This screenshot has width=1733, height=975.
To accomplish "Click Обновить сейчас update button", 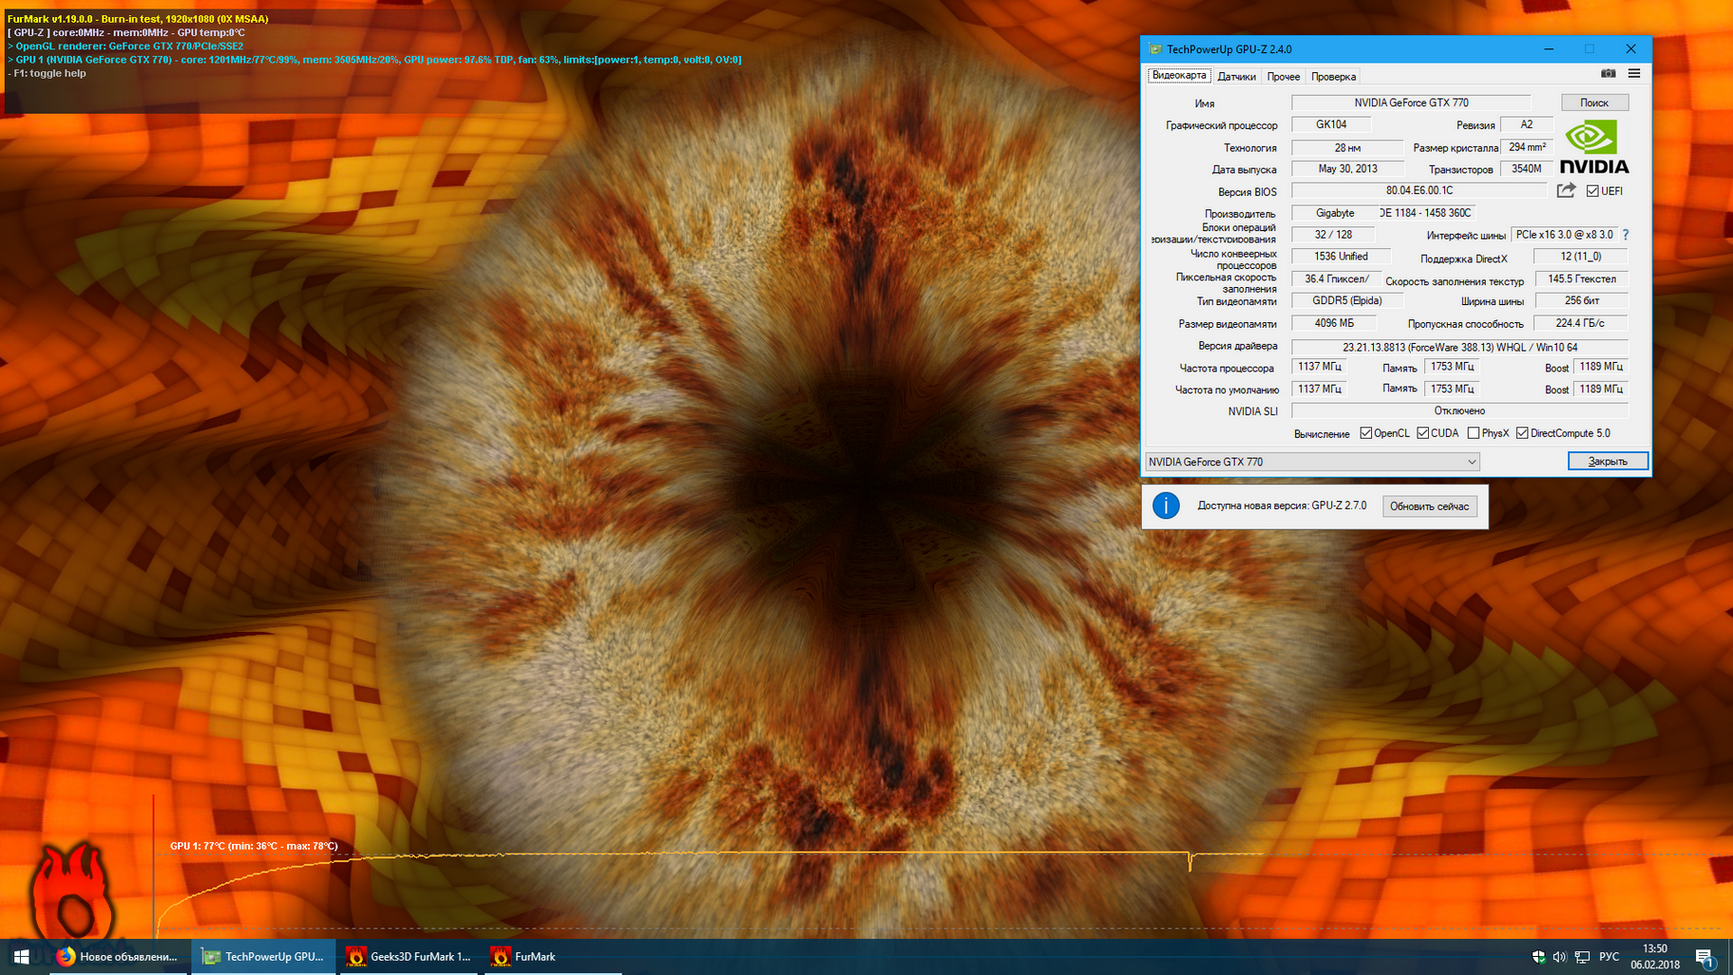I will tap(1429, 506).
